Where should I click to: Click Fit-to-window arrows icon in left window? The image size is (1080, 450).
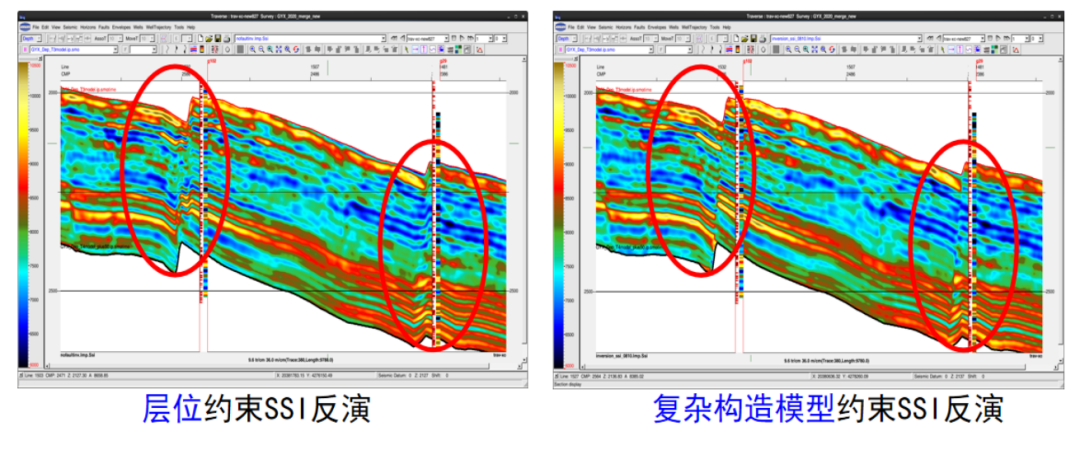click(278, 50)
